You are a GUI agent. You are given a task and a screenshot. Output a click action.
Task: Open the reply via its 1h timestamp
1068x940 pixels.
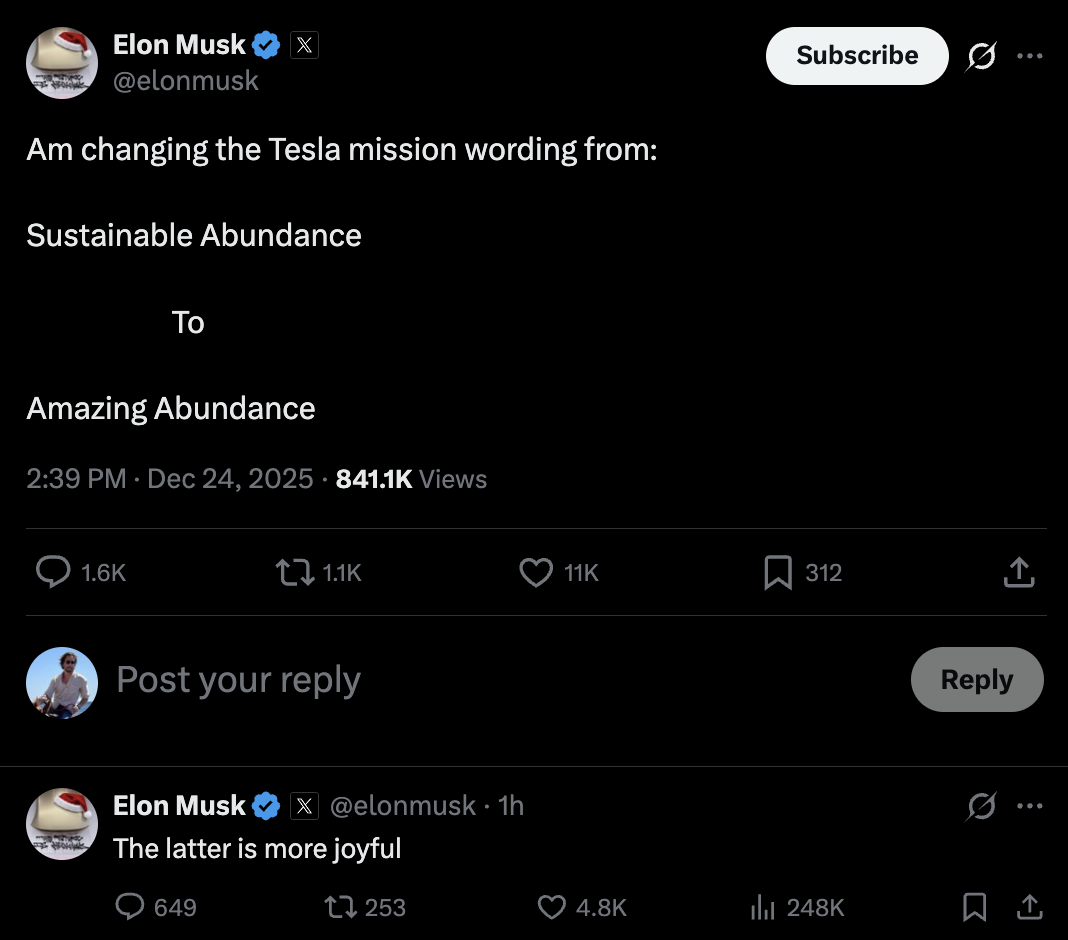tap(512, 805)
